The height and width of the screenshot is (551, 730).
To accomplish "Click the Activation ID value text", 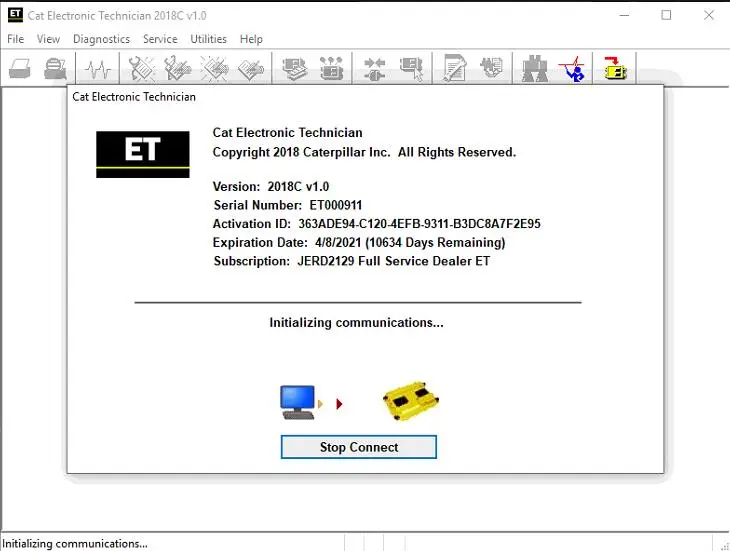I will 419,224.
